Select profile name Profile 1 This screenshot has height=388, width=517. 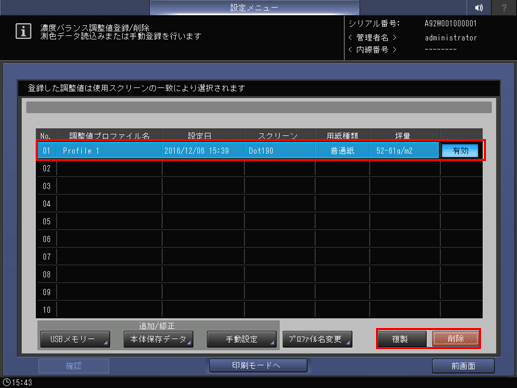[81, 151]
